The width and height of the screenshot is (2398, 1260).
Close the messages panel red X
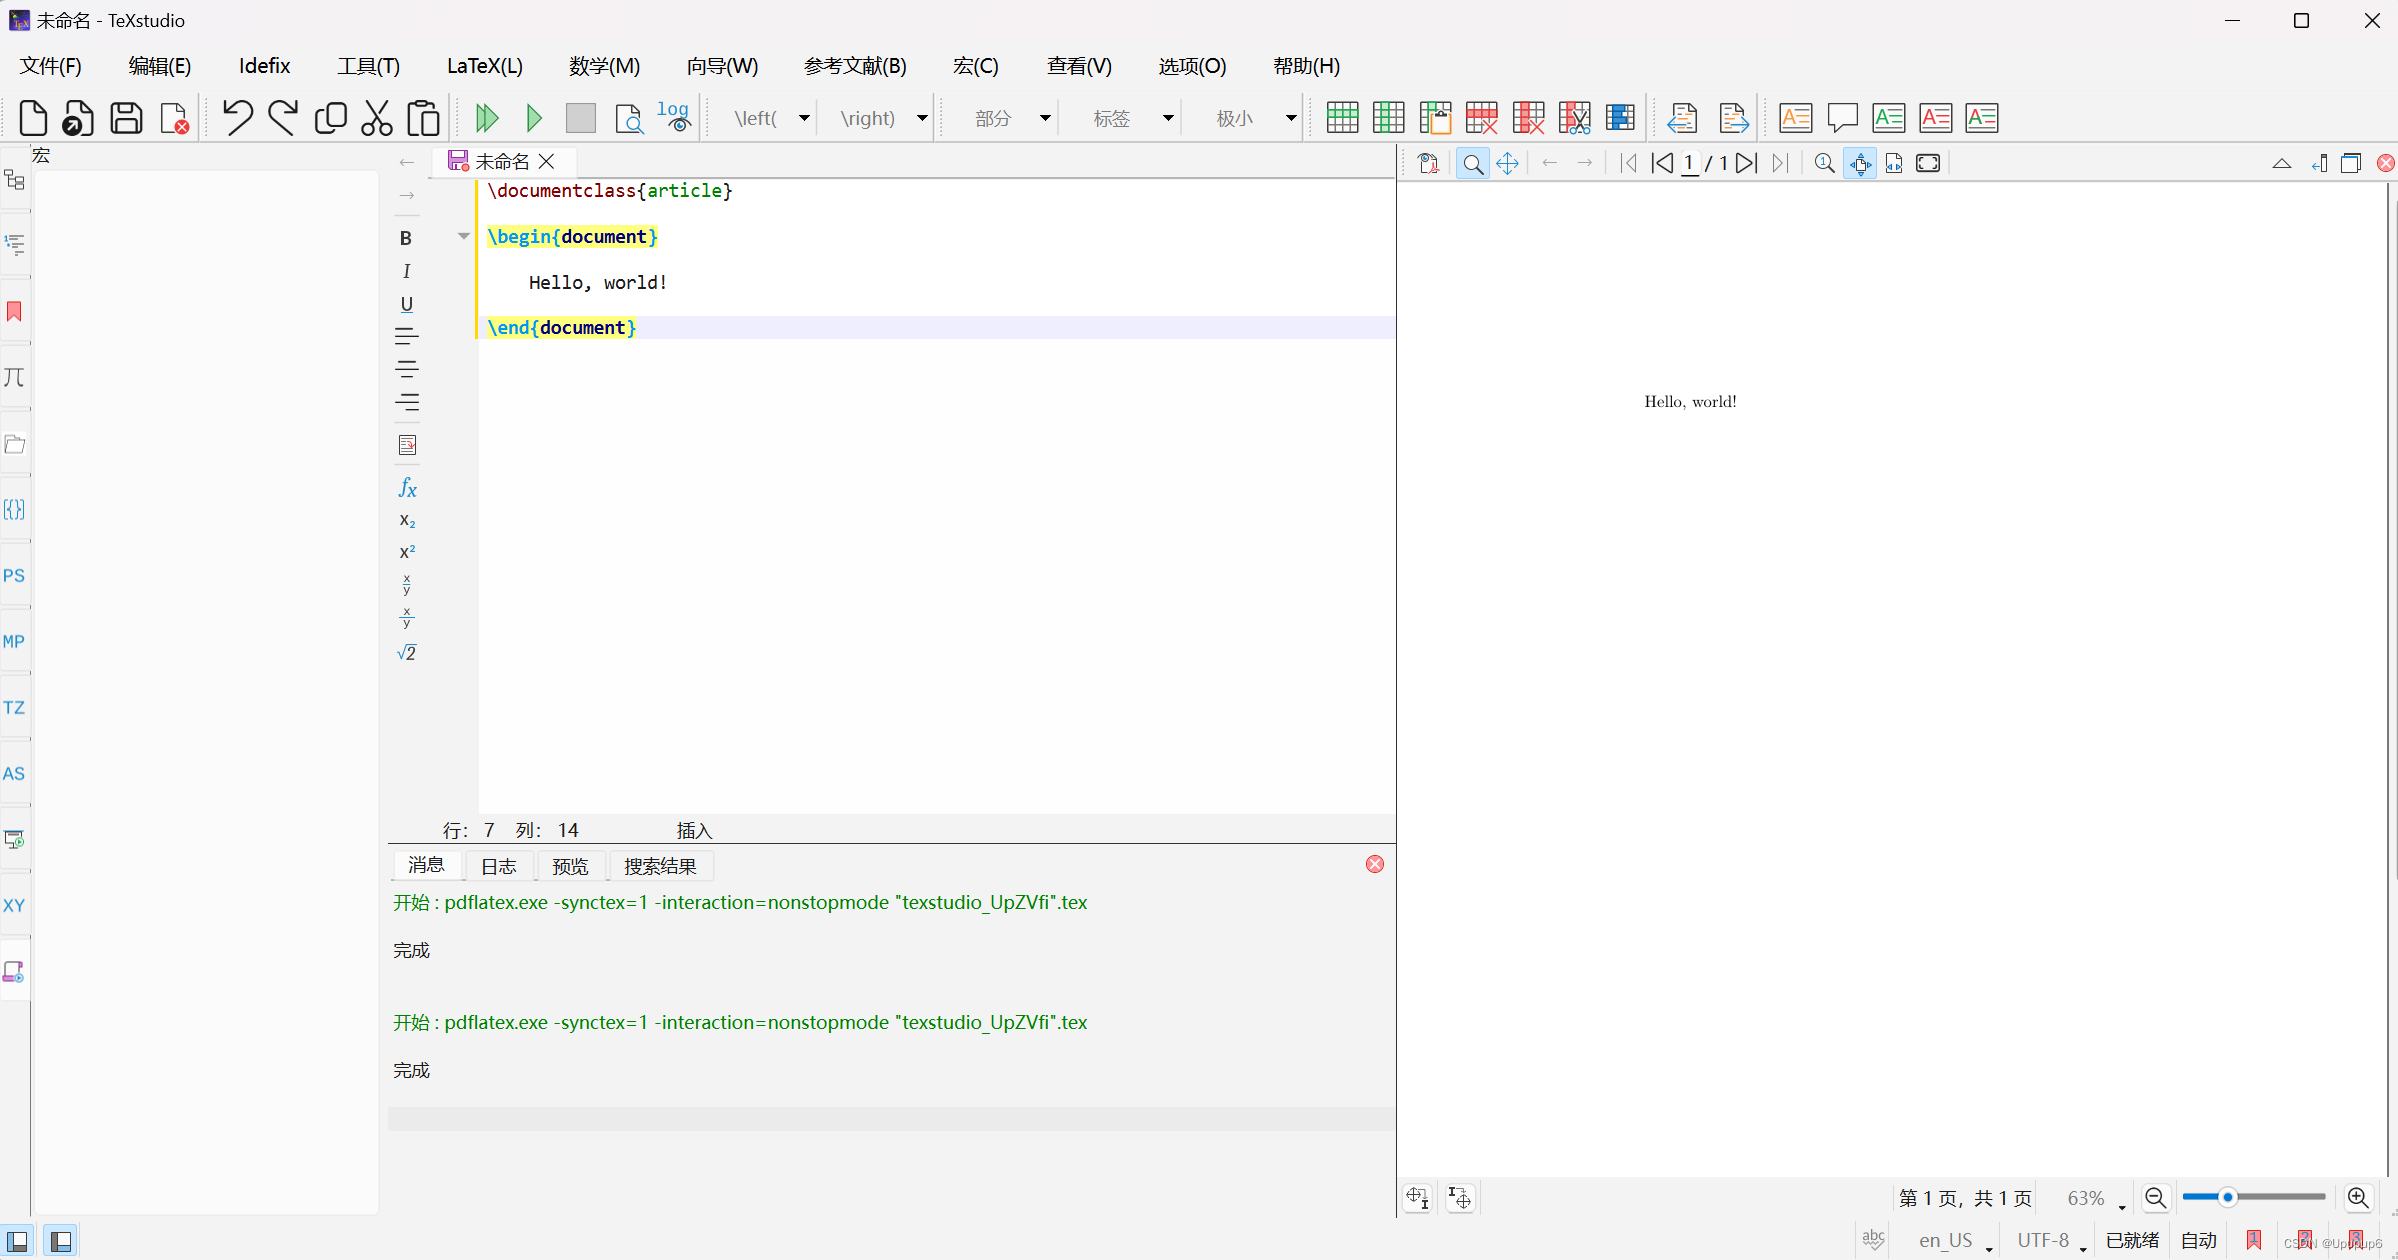1375,864
